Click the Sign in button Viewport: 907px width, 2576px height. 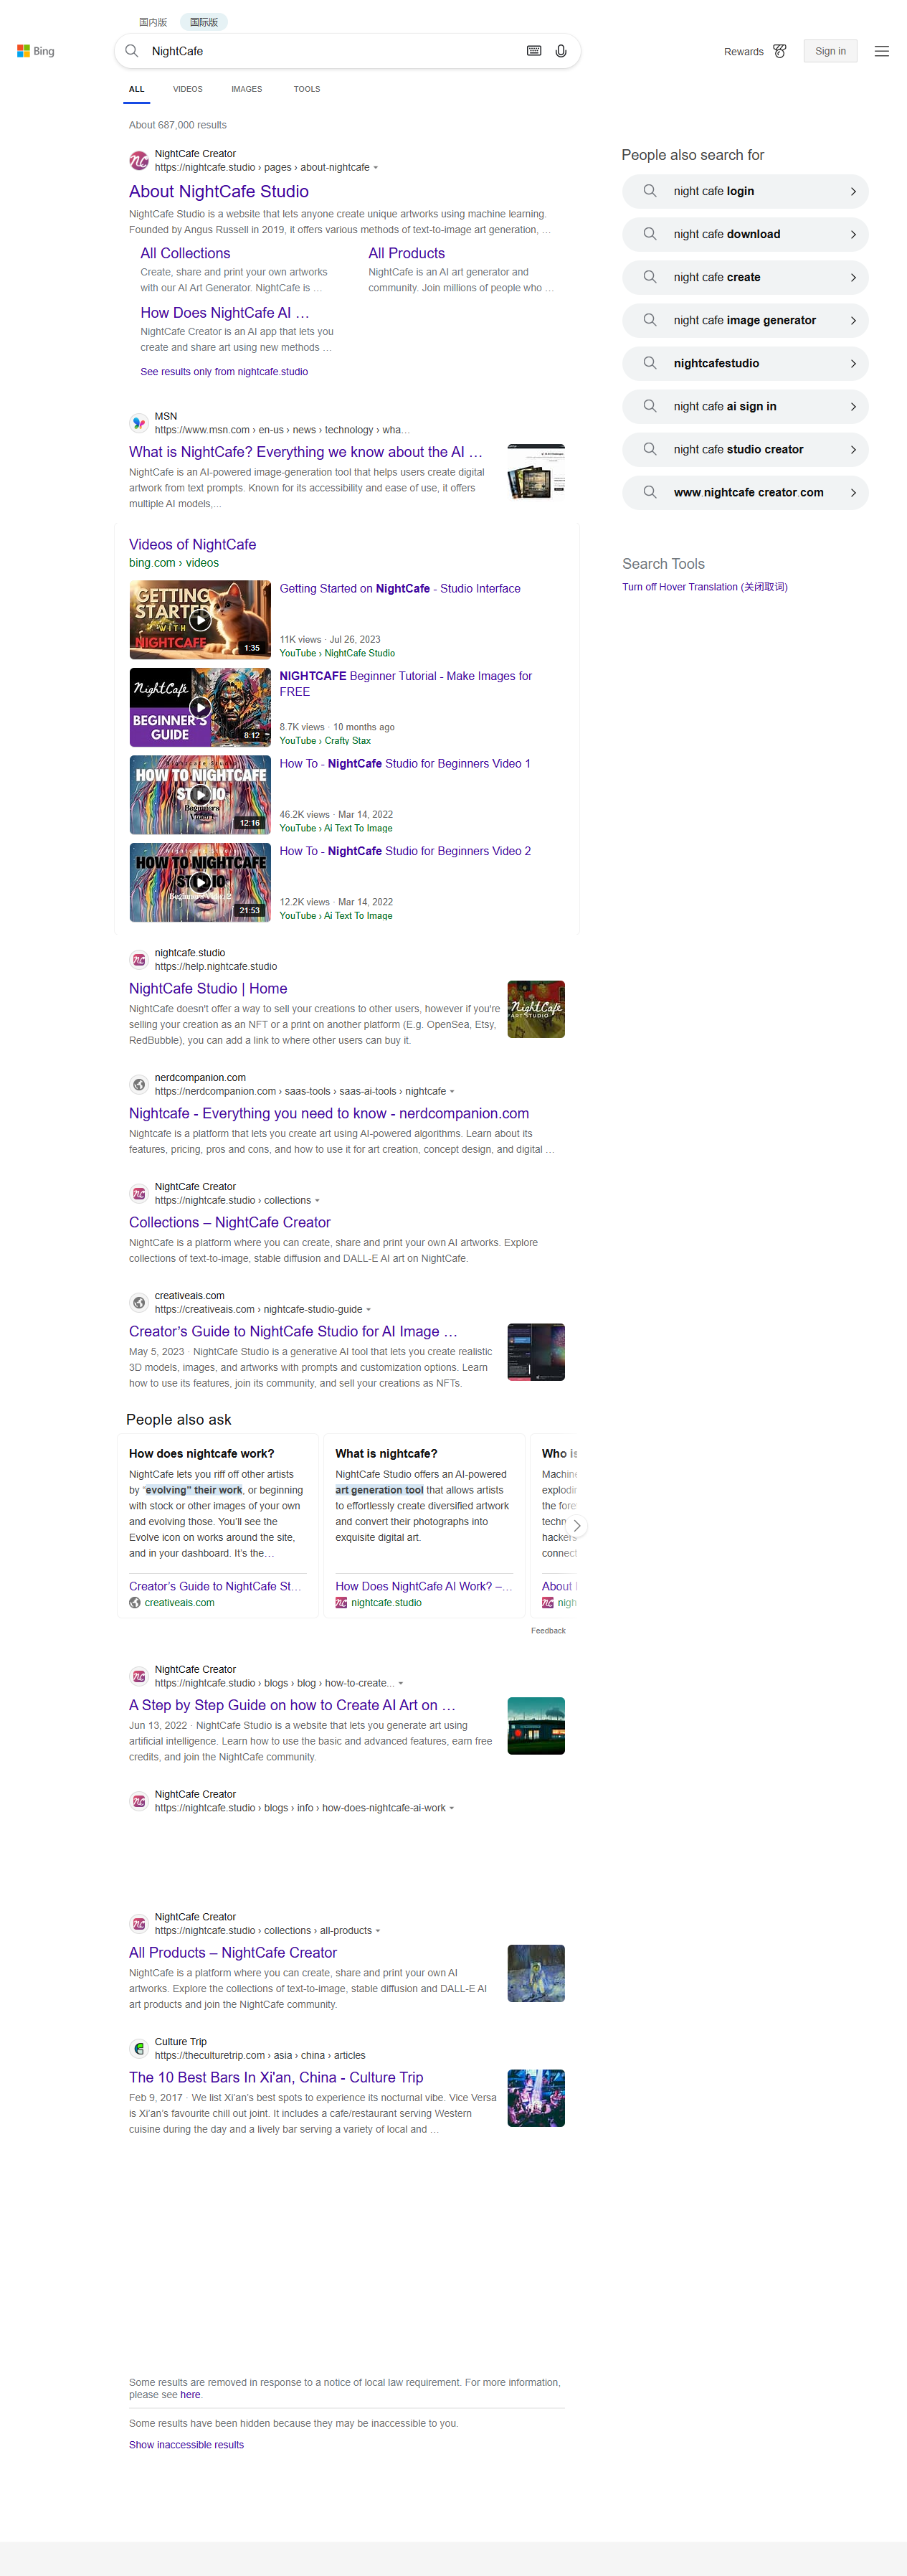click(829, 51)
